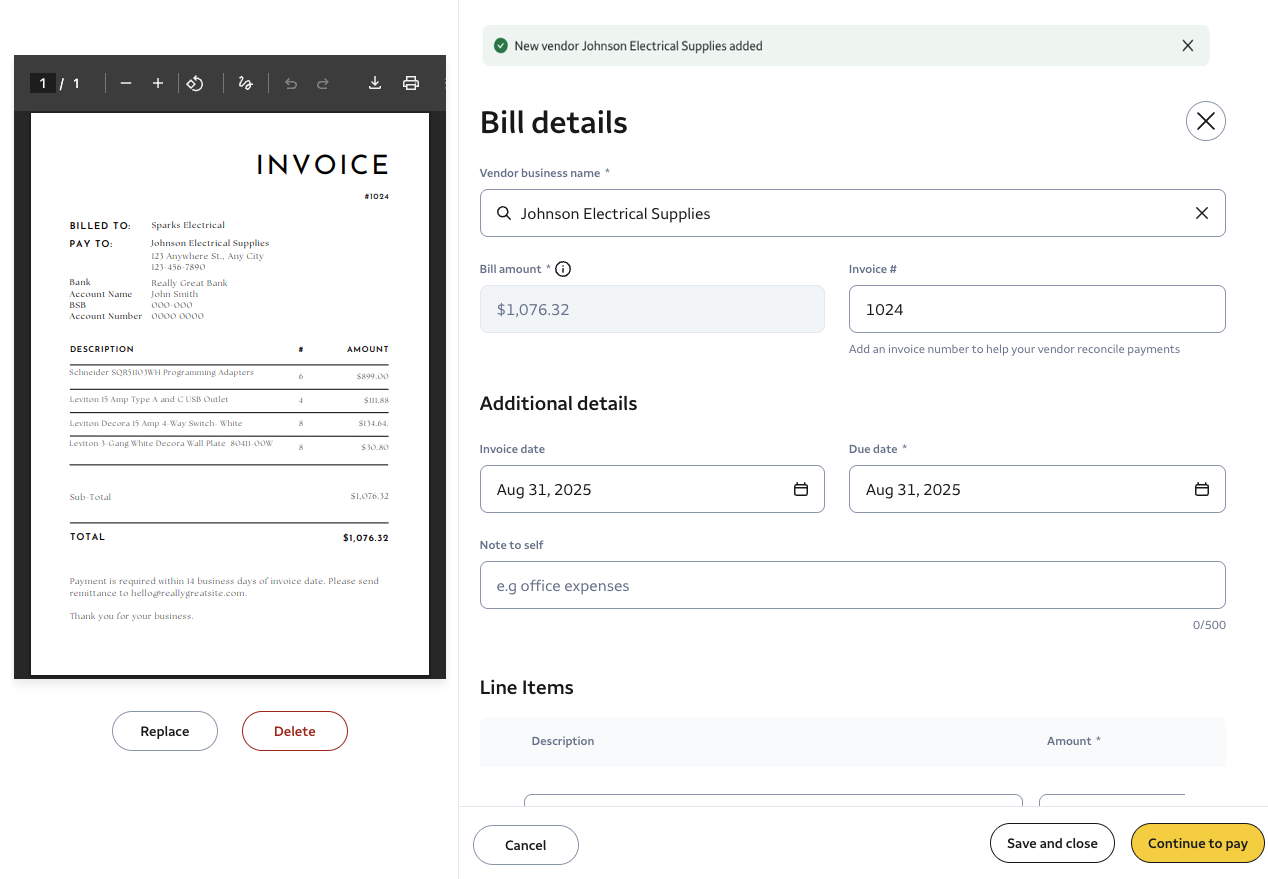This screenshot has height=879, width=1268.
Task: Click the Replace button
Action: point(165,731)
